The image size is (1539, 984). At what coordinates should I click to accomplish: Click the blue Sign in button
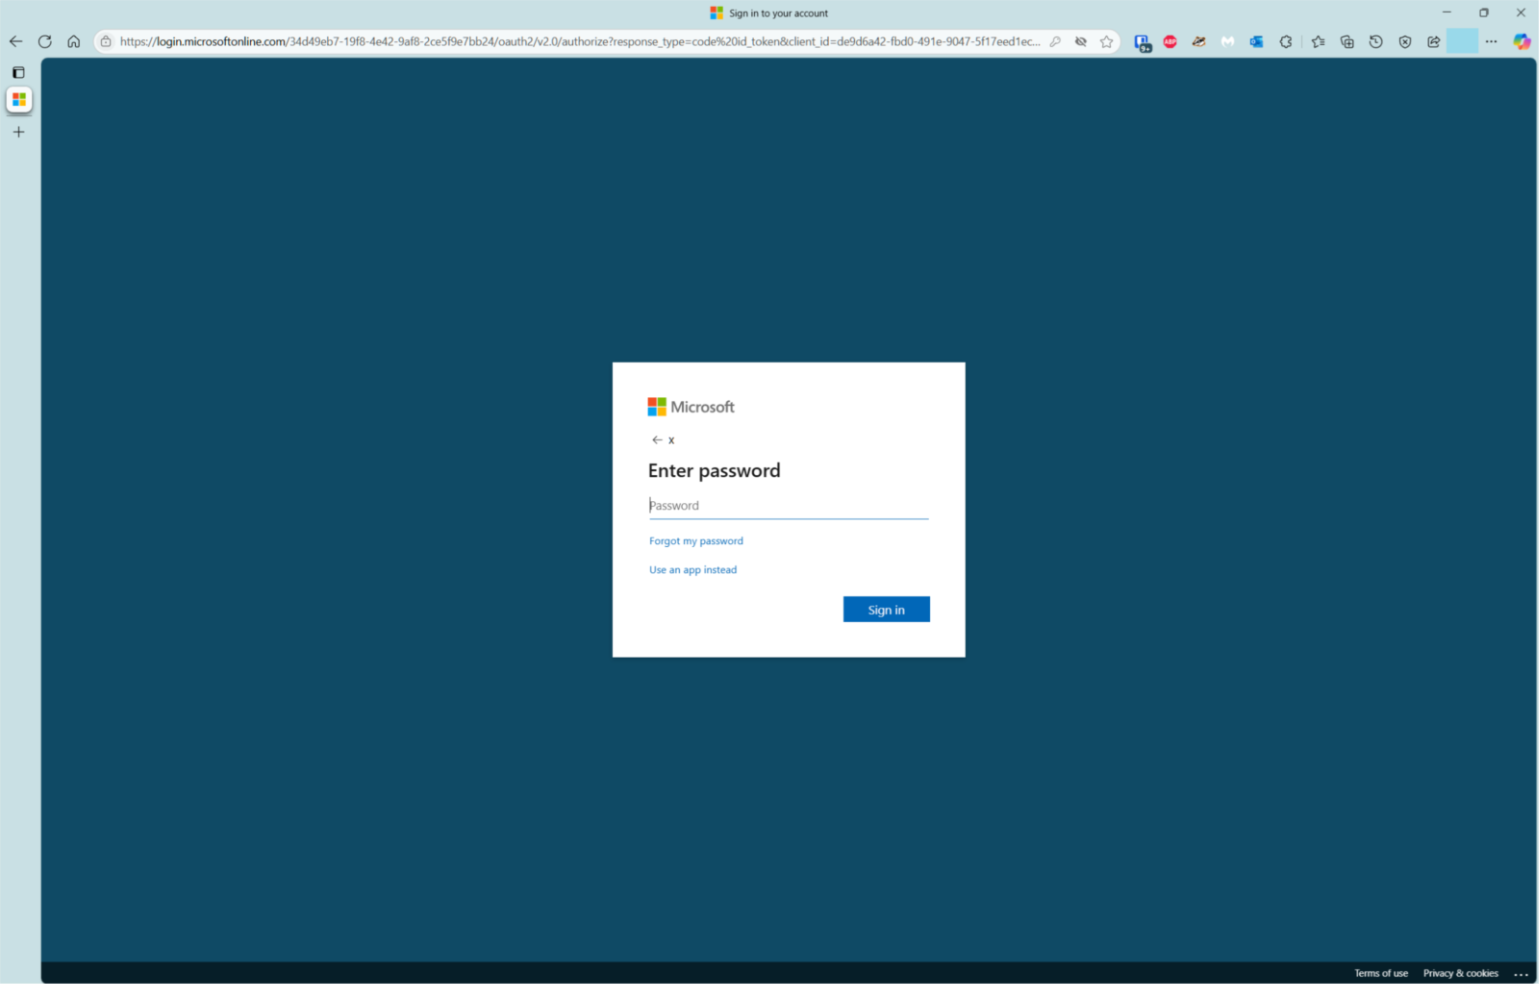pyautogui.click(x=886, y=610)
